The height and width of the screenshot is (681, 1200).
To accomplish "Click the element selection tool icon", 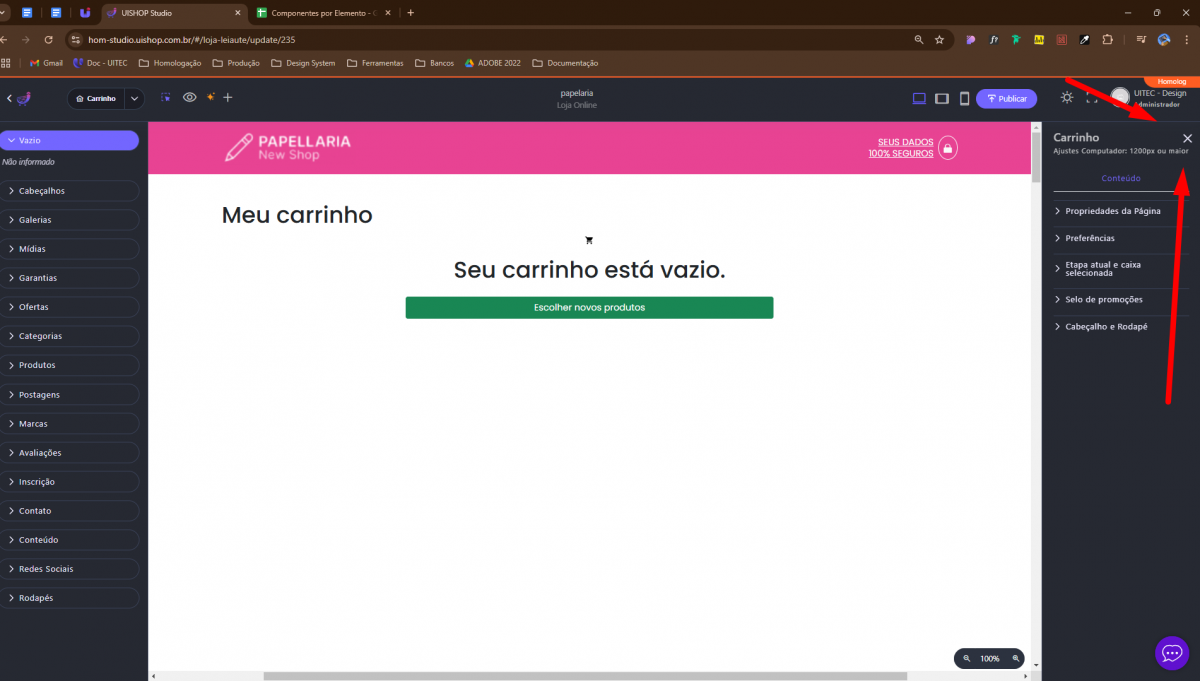I will (x=165, y=98).
